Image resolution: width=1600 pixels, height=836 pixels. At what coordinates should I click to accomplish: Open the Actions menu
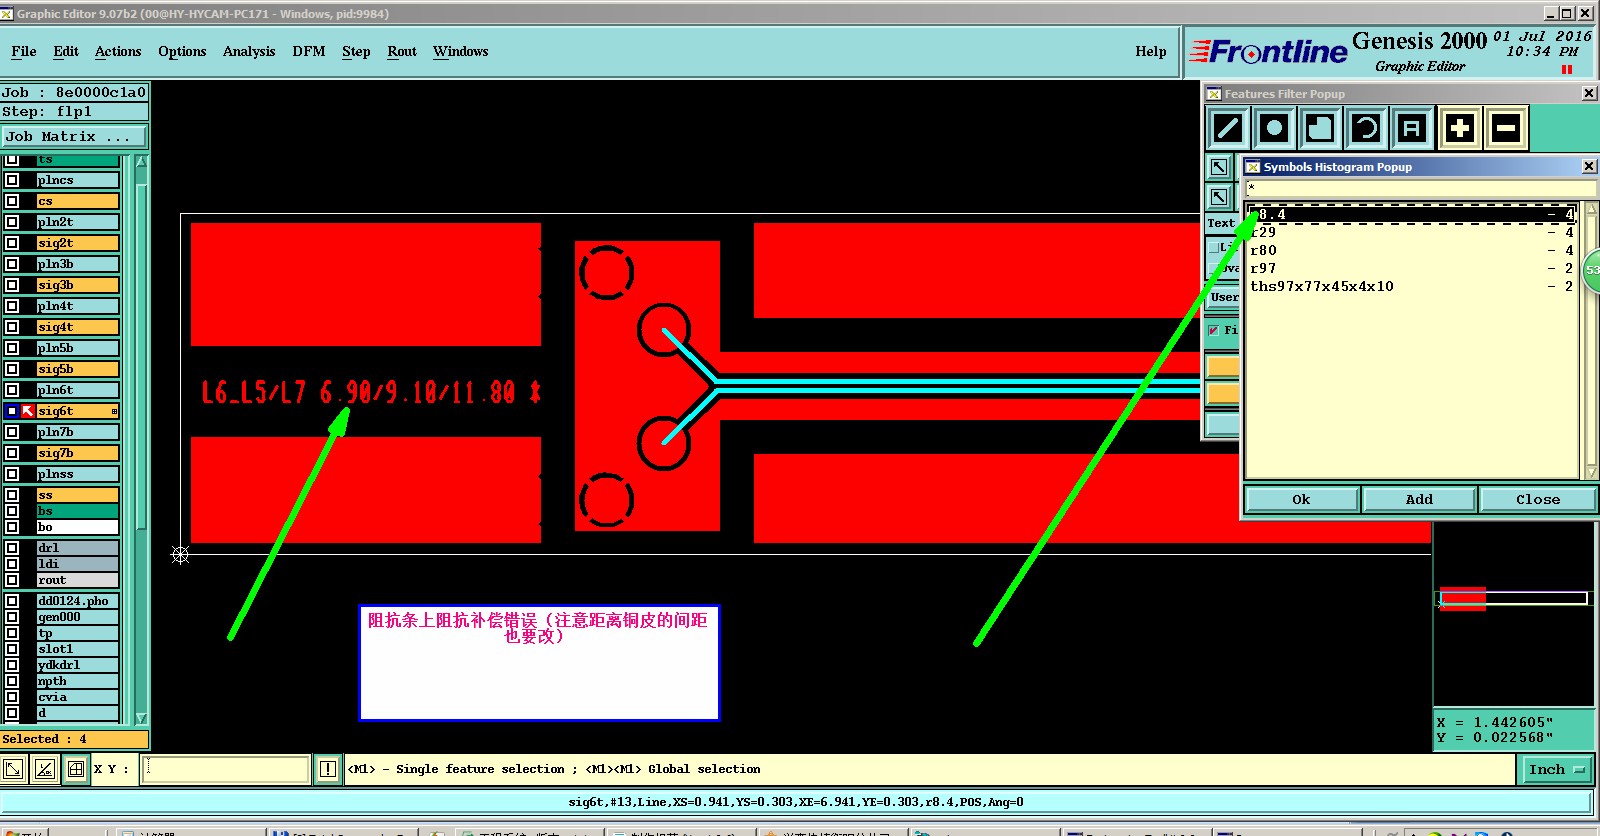pyautogui.click(x=118, y=51)
